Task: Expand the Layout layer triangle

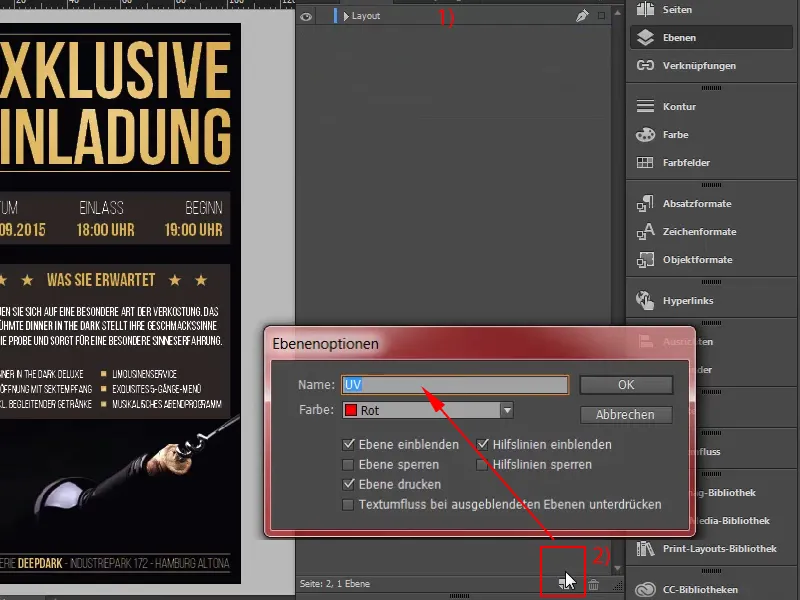Action: 346,16
